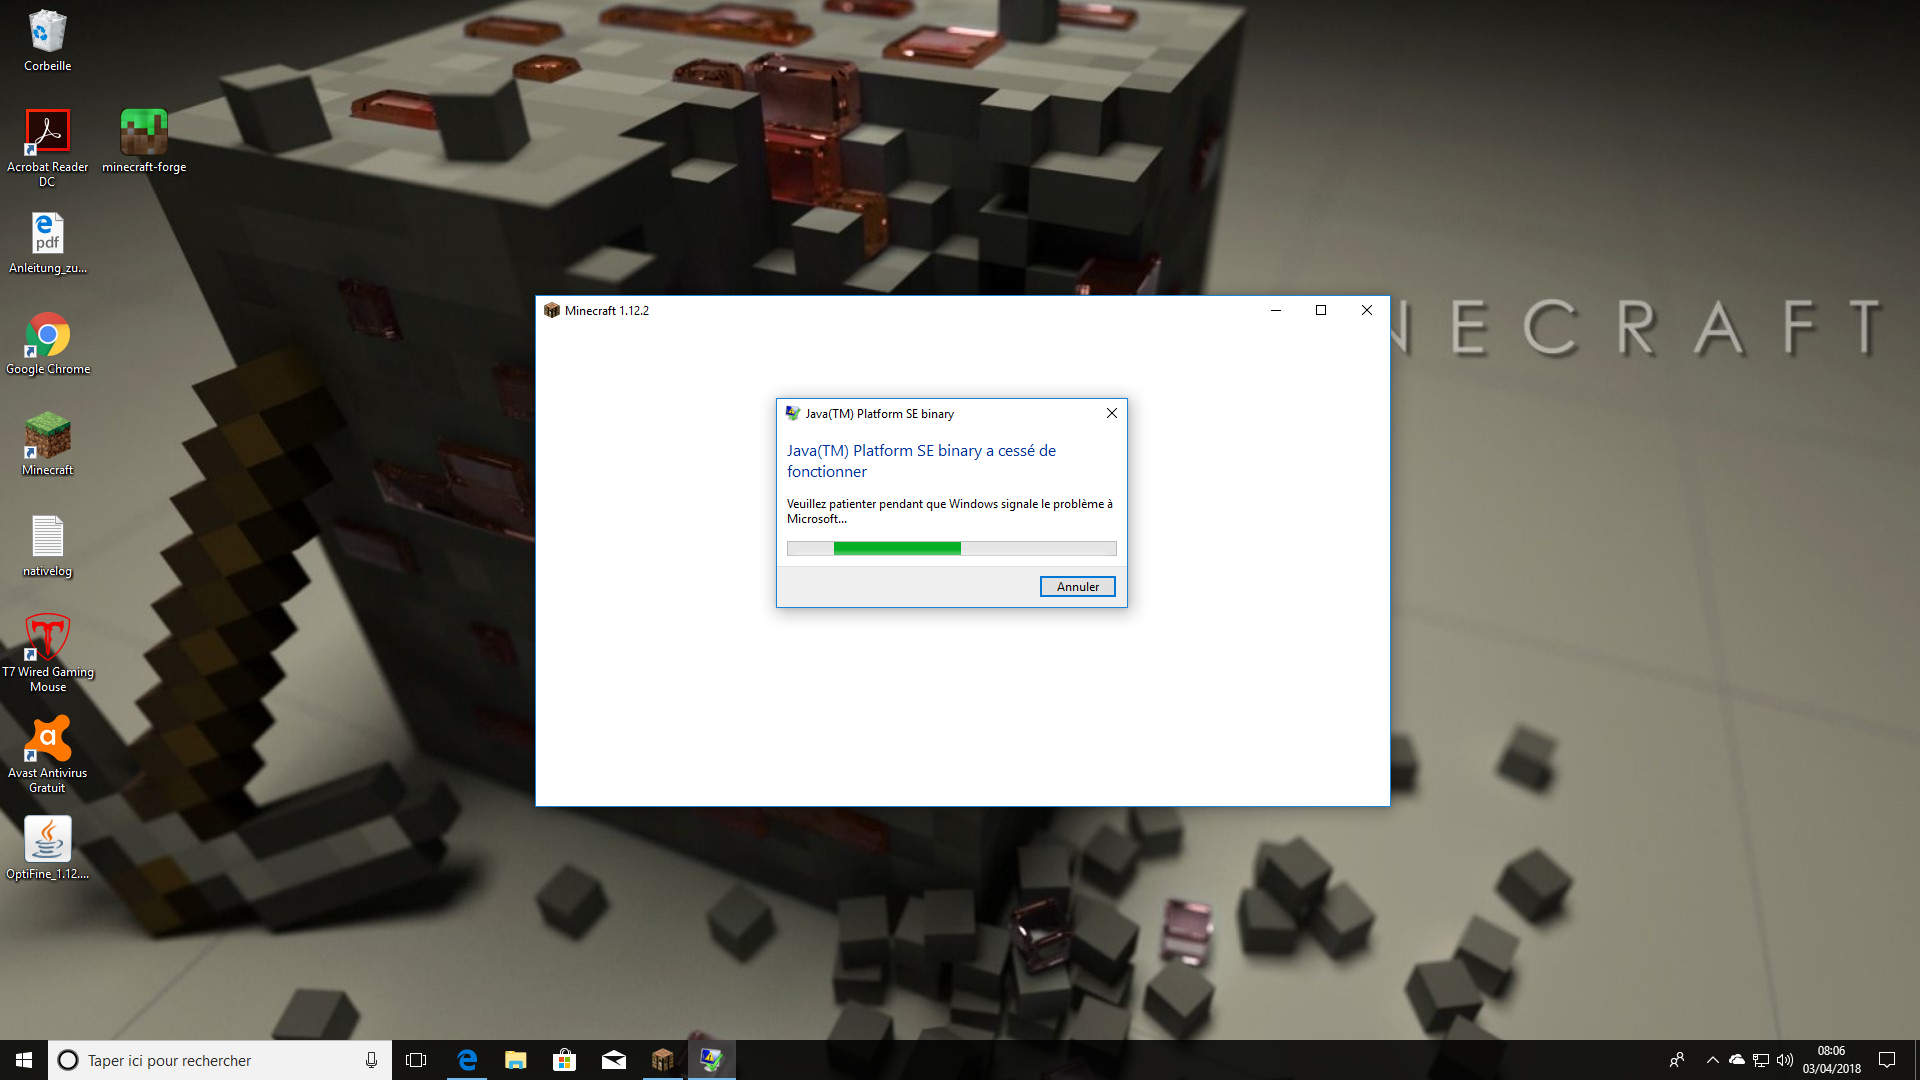Open Task View from the taskbar
1920x1080 pixels.
416,1060
